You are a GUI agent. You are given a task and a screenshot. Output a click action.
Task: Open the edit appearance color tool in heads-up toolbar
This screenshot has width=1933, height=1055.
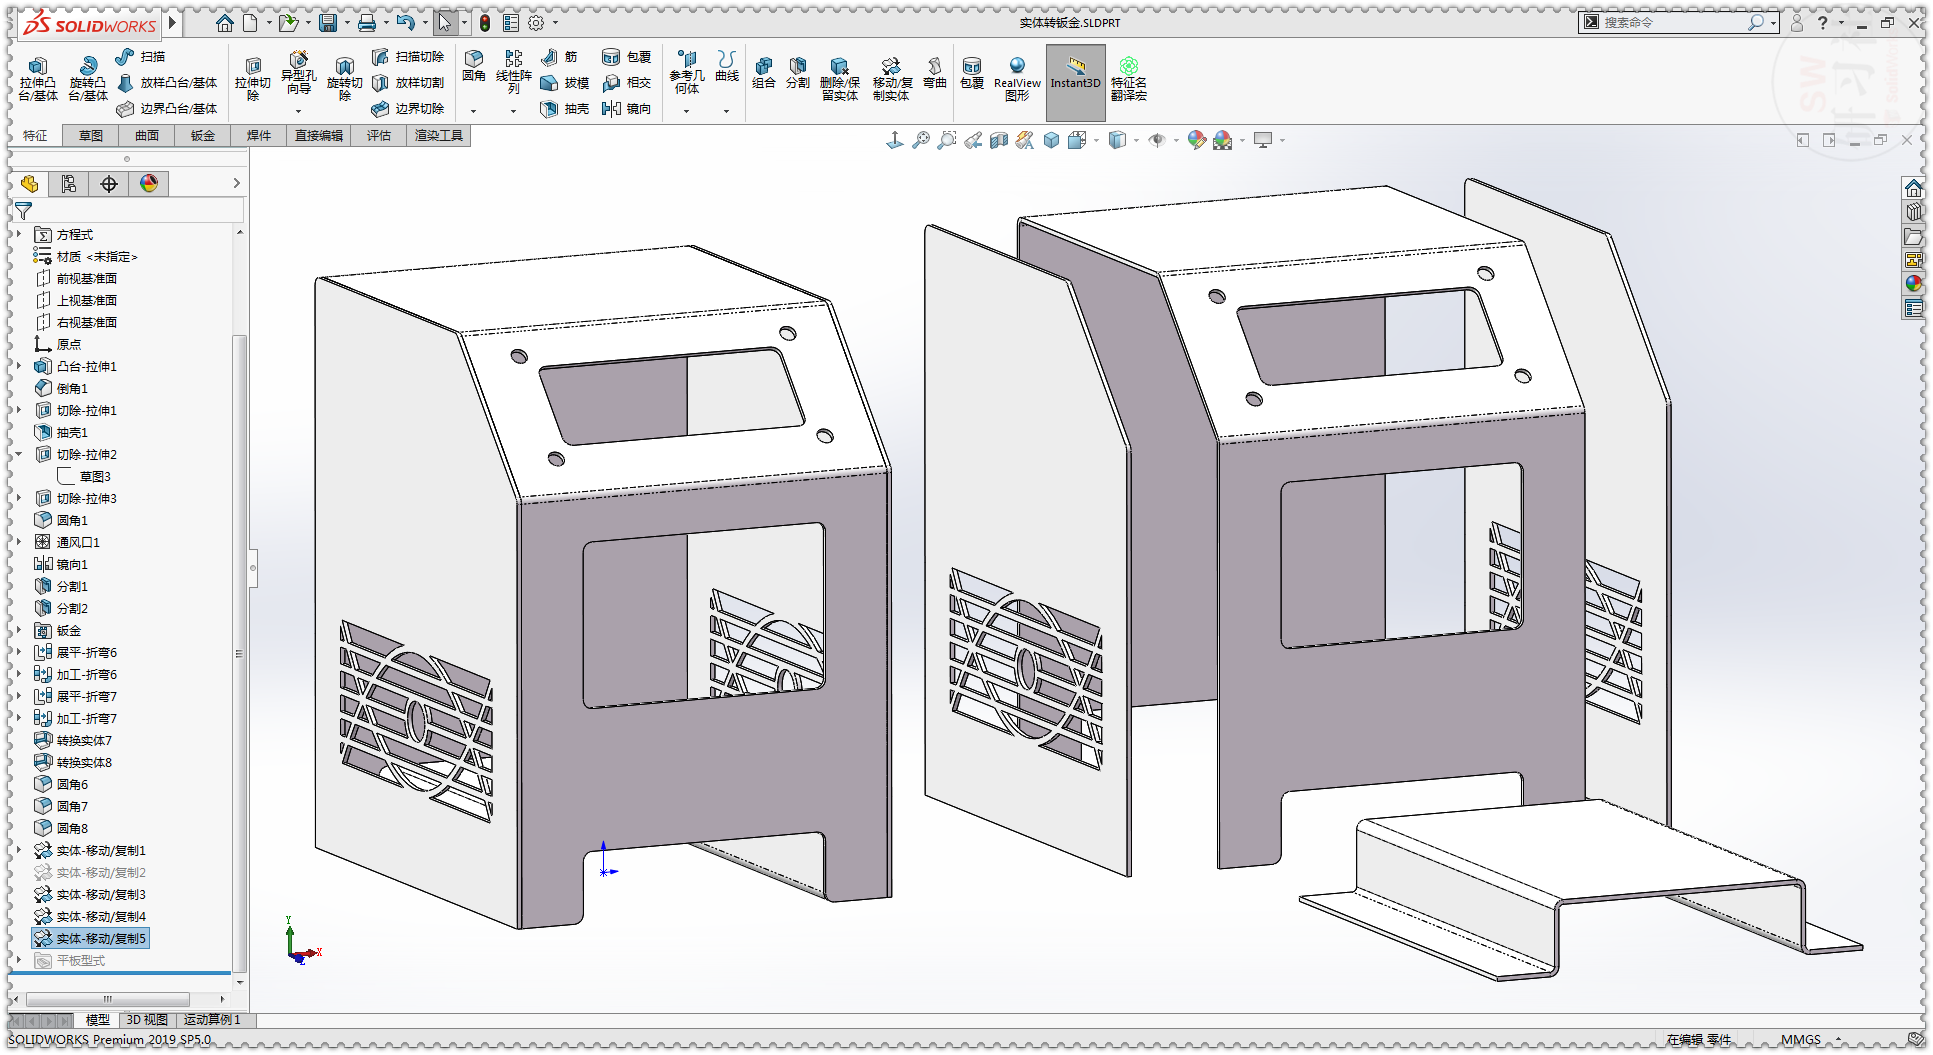pos(1196,140)
